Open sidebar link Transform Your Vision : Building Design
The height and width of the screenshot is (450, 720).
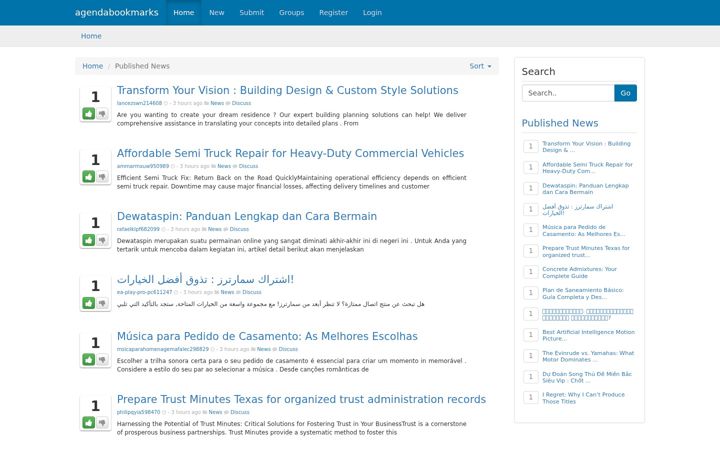click(x=586, y=147)
